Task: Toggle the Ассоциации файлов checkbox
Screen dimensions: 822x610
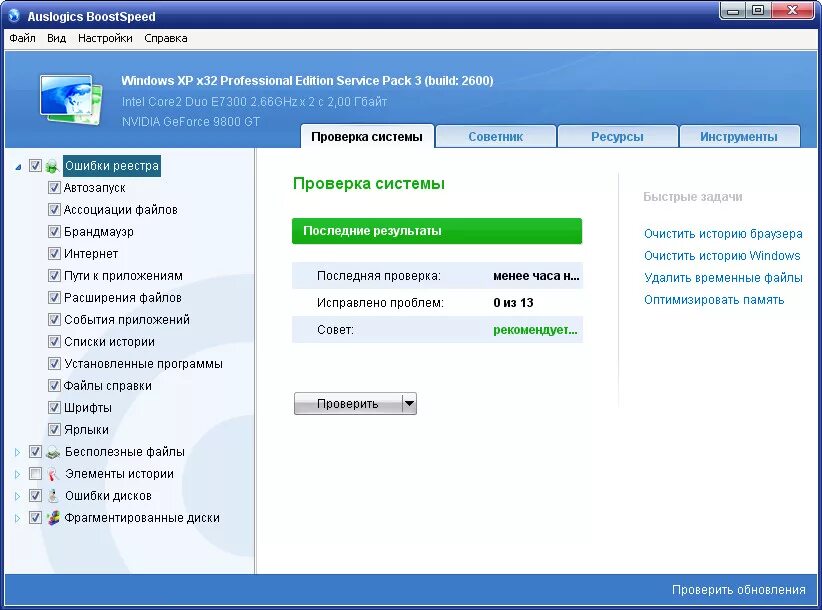Action: (x=54, y=210)
